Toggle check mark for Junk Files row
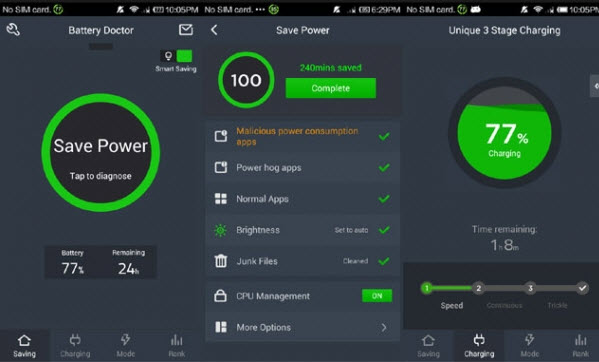The height and width of the screenshot is (362, 599). coord(384,261)
